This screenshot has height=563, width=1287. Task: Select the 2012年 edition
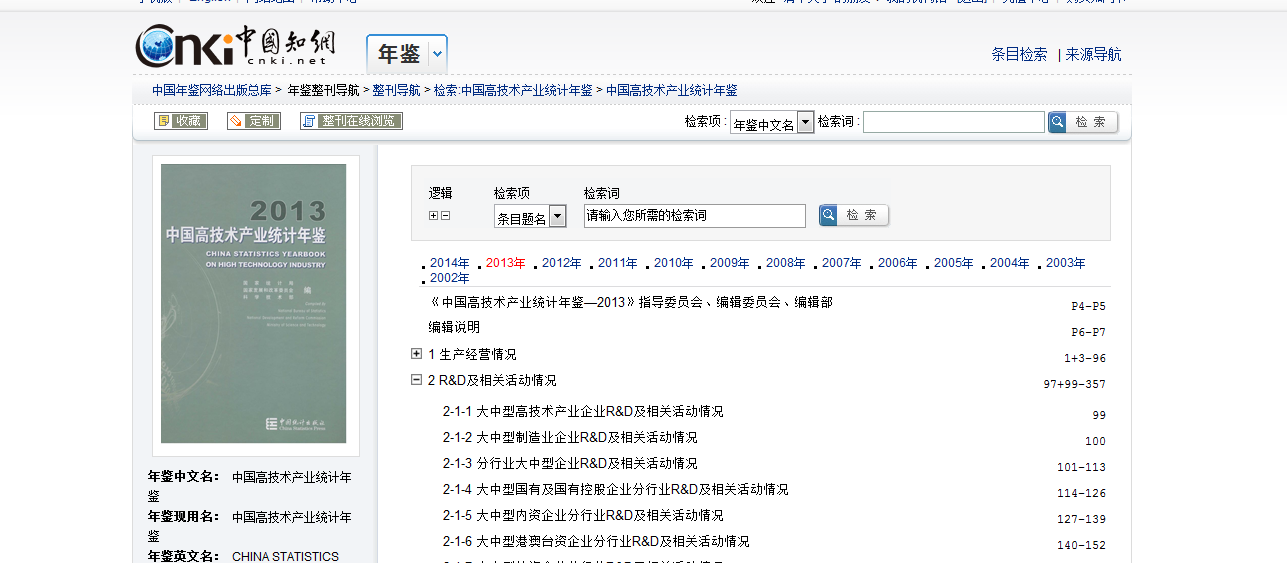[x=561, y=263]
